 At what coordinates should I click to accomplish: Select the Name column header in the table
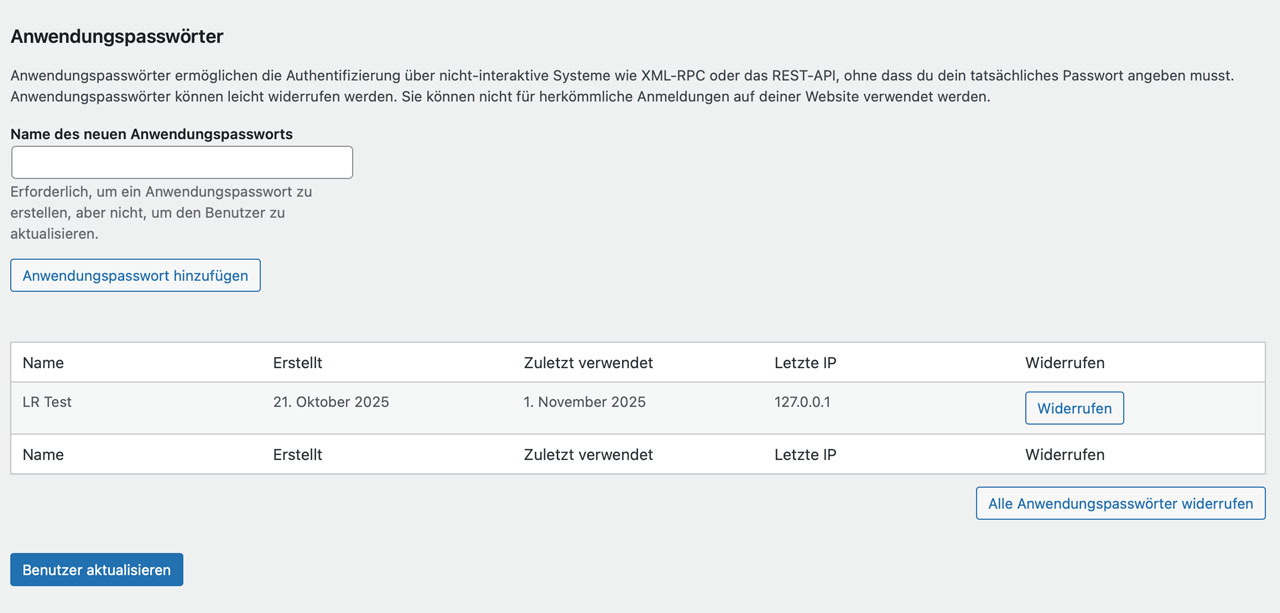43,362
